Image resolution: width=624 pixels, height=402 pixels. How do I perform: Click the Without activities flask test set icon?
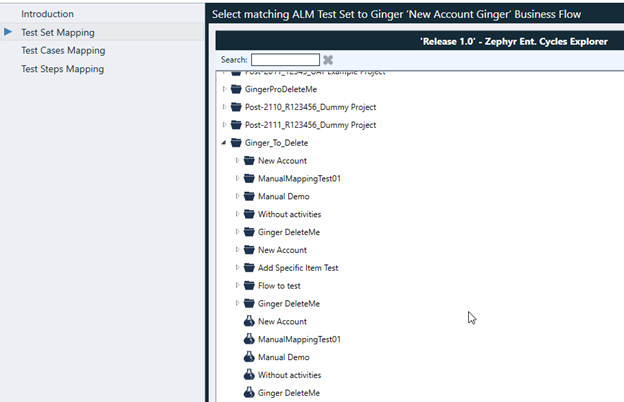(249, 375)
